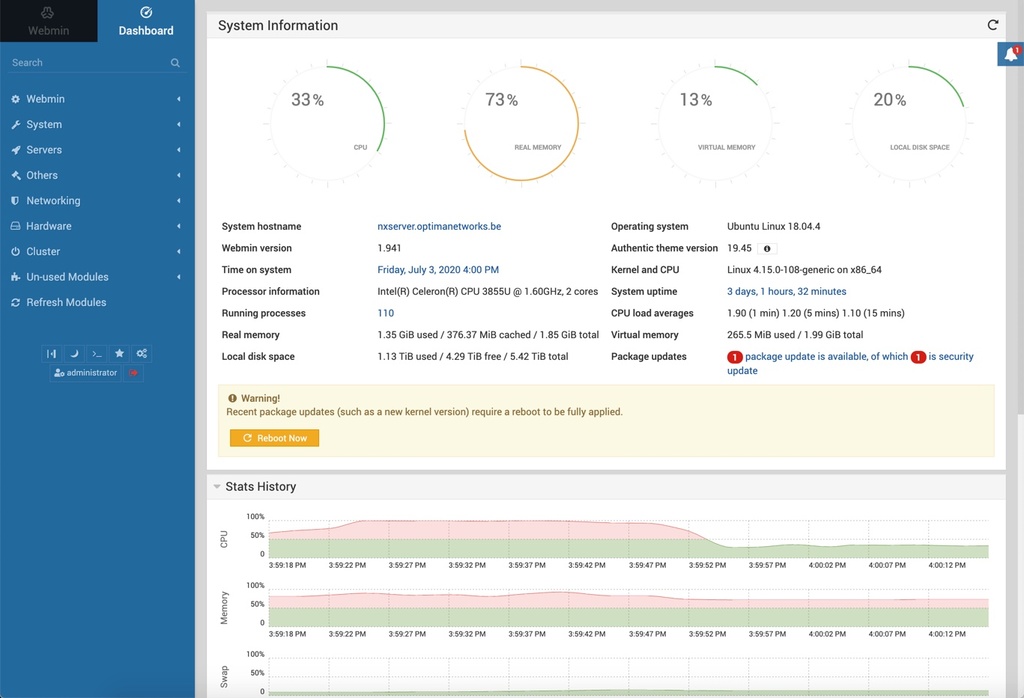The width and height of the screenshot is (1024, 698).
Task: Expand Un-used Modules with its arrow
Action: coord(178,277)
